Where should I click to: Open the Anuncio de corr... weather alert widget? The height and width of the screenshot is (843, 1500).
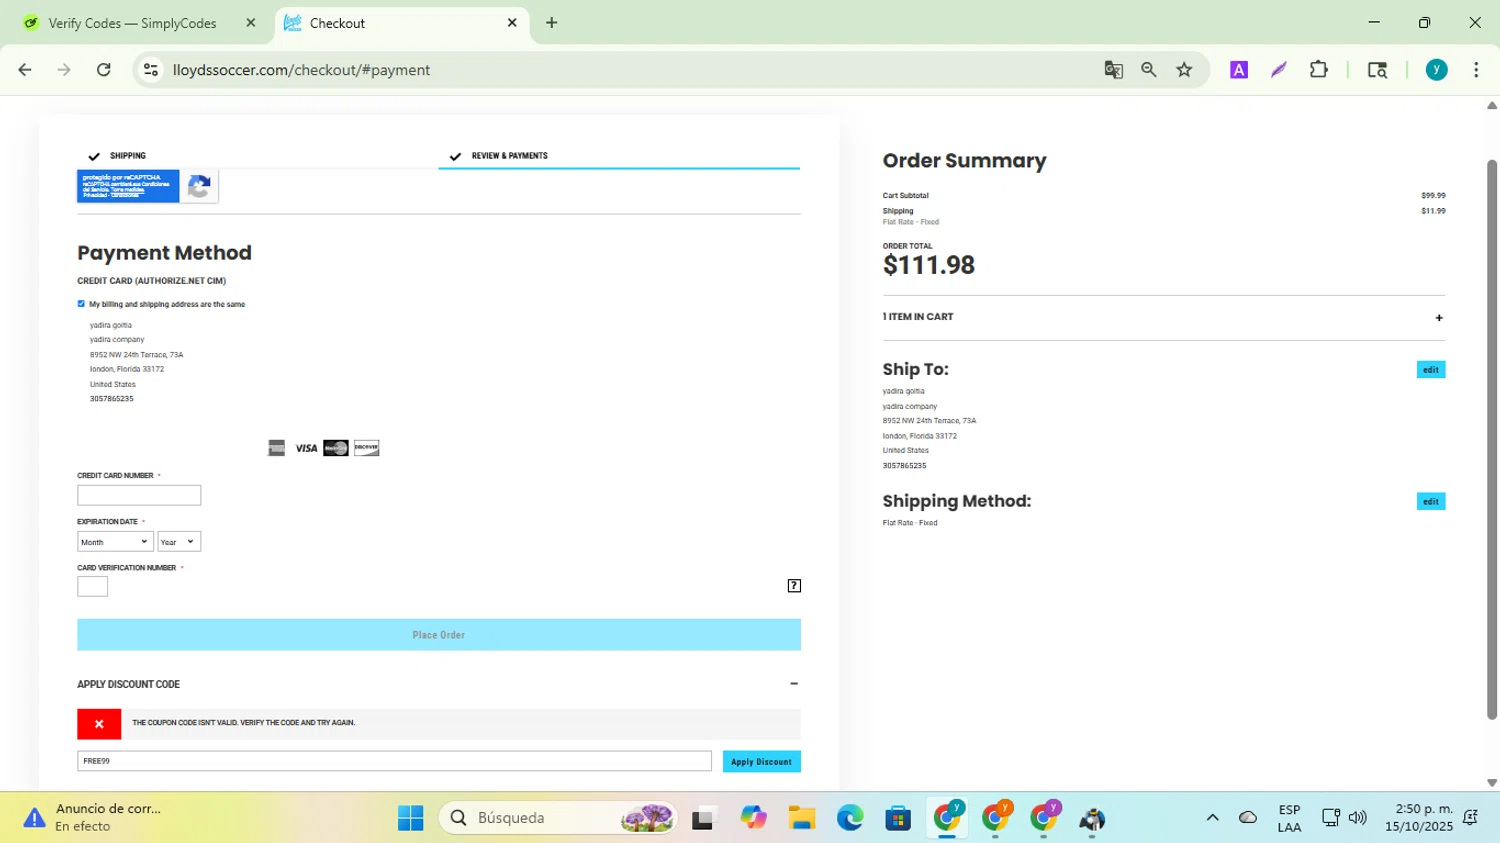tap(93, 818)
